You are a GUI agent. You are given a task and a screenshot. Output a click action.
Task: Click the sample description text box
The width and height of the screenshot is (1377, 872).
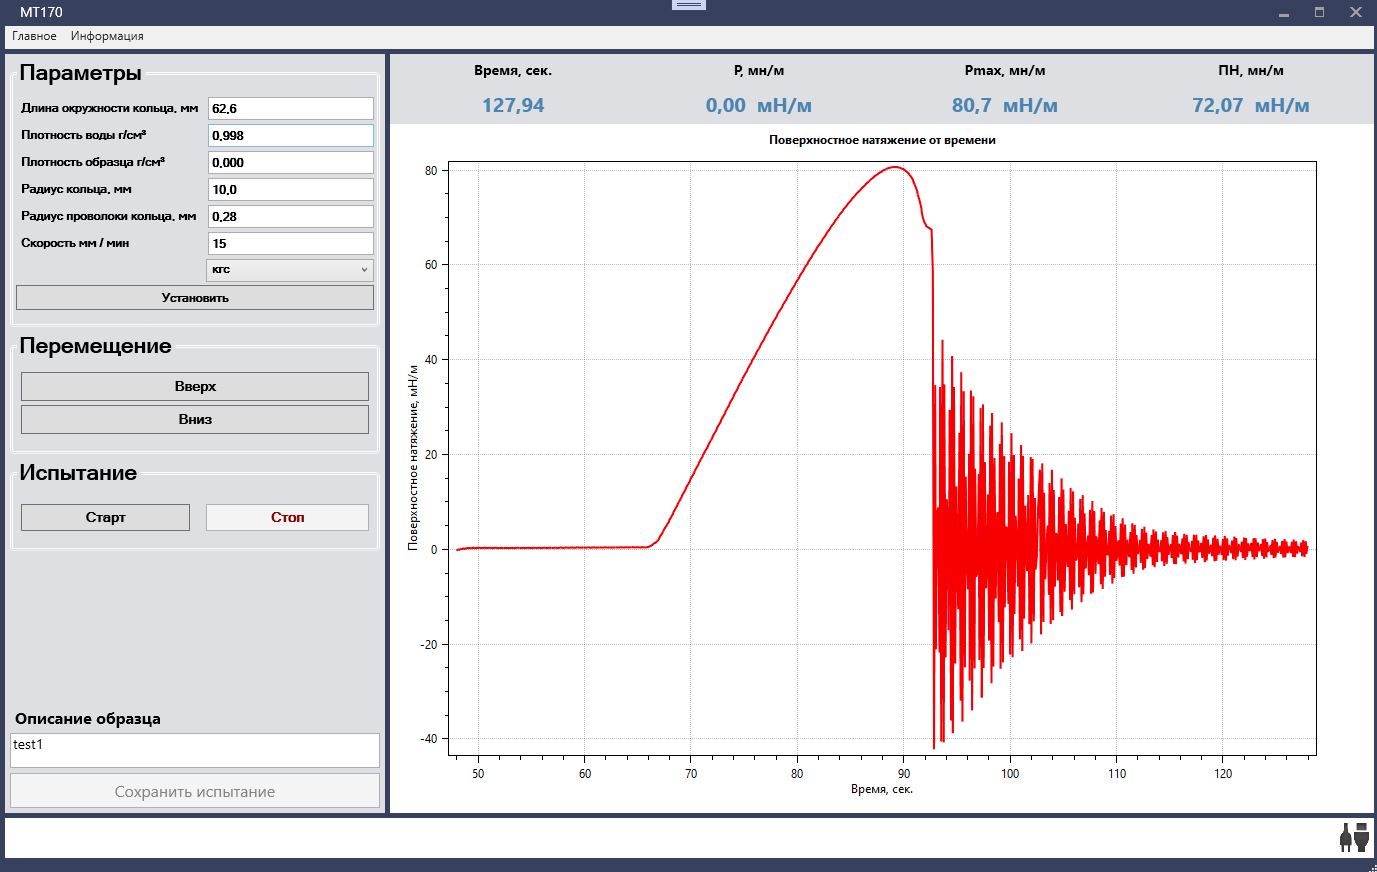pos(195,750)
